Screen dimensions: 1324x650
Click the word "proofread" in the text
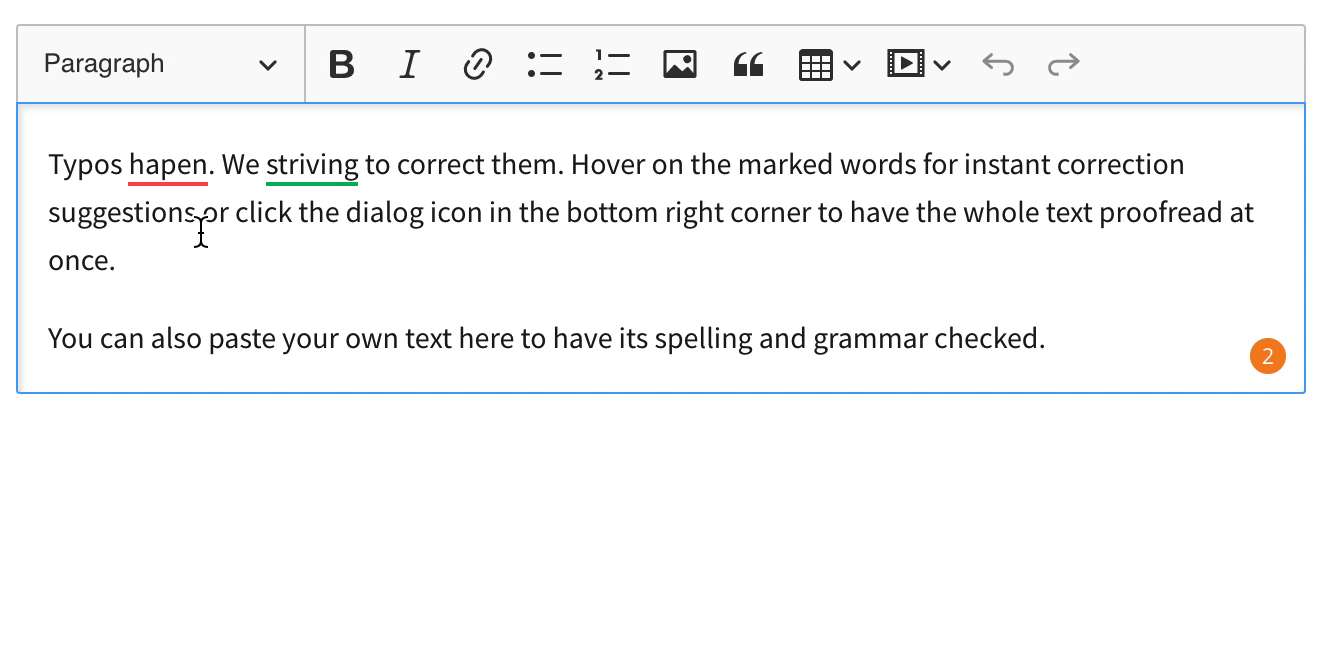pos(1161,213)
